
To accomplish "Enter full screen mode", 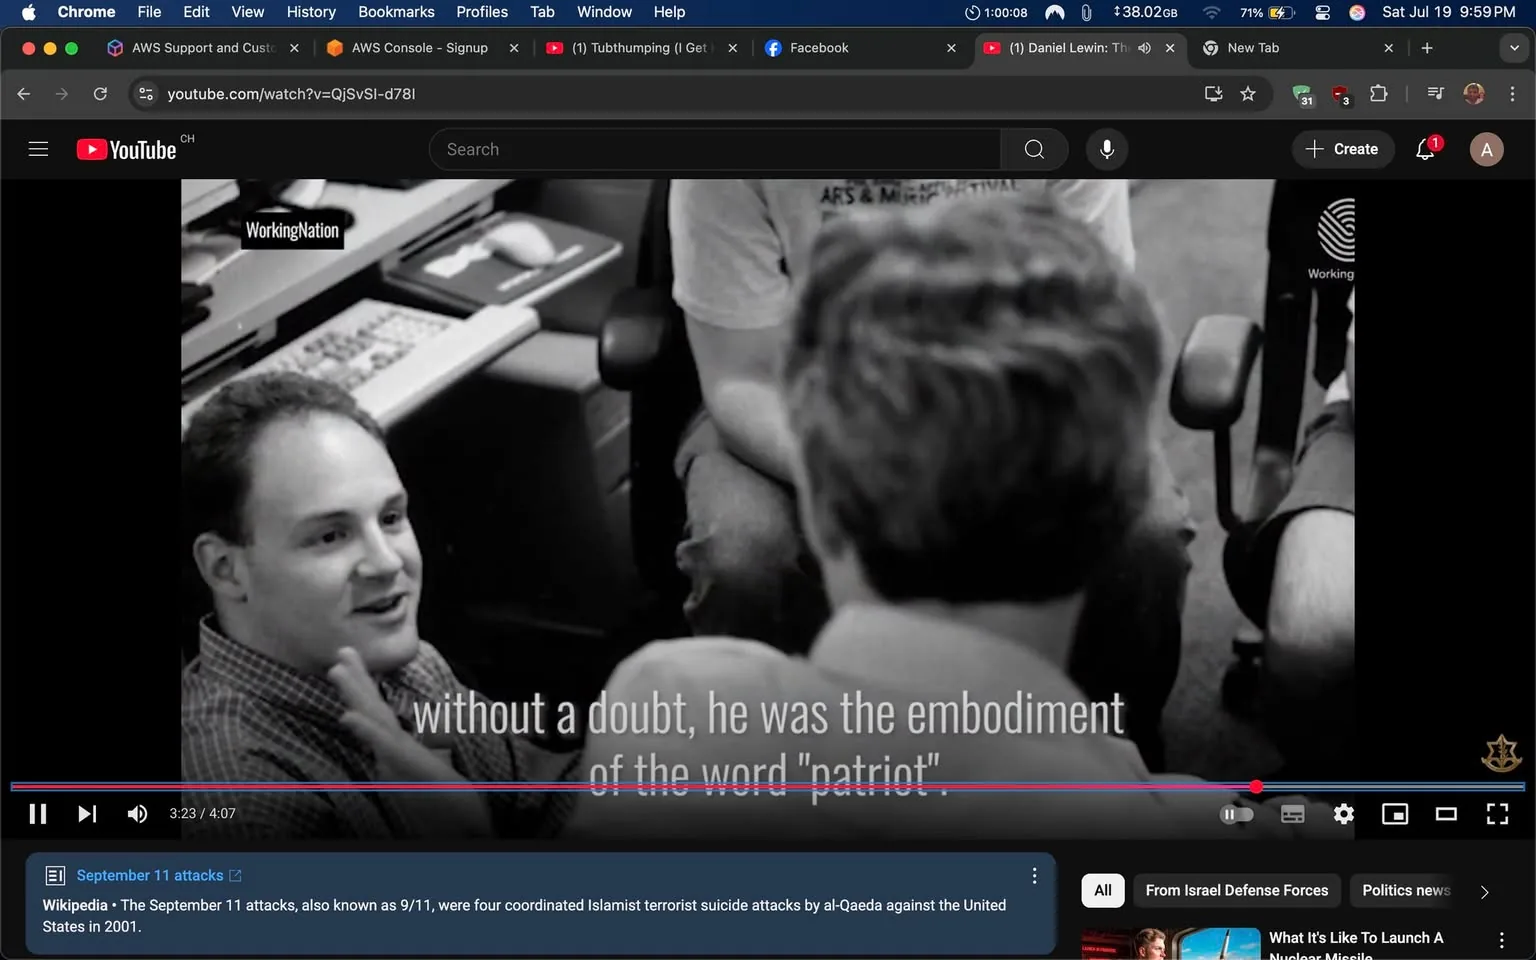I will tap(1497, 814).
